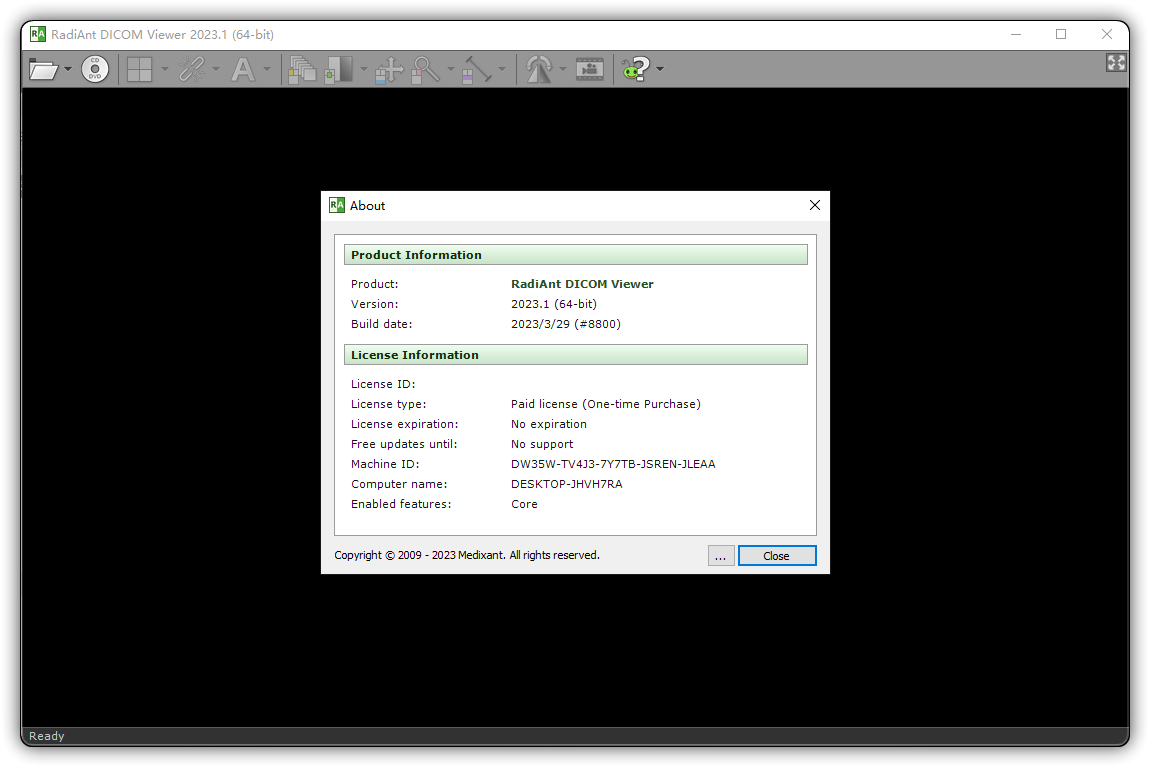Viewport: 1150px width, 767px height.
Task: Click the Ready status bar text
Action: pyautogui.click(x=47, y=736)
